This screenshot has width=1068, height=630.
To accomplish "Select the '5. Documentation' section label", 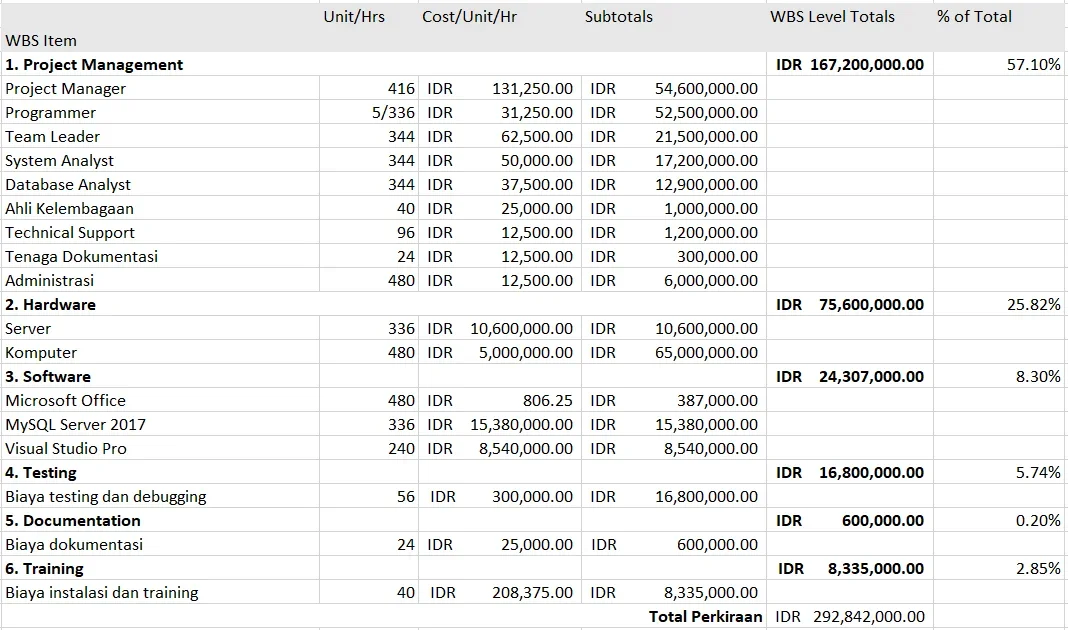I will pos(73,520).
